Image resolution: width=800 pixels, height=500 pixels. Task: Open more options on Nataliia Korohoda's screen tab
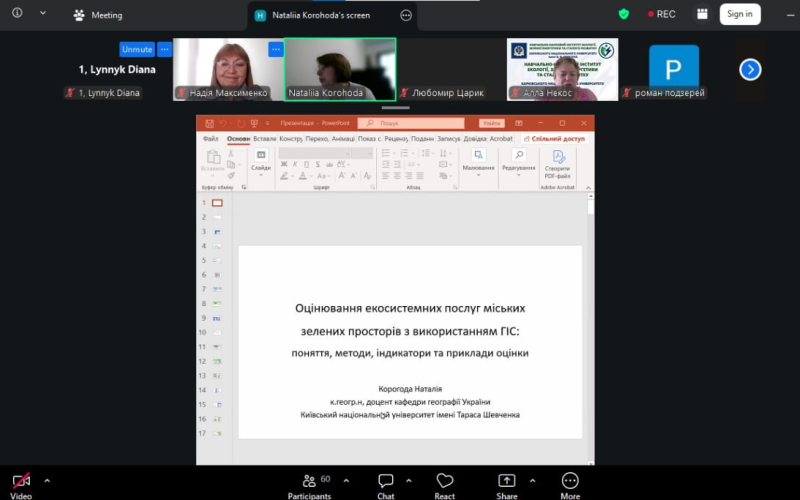point(406,15)
